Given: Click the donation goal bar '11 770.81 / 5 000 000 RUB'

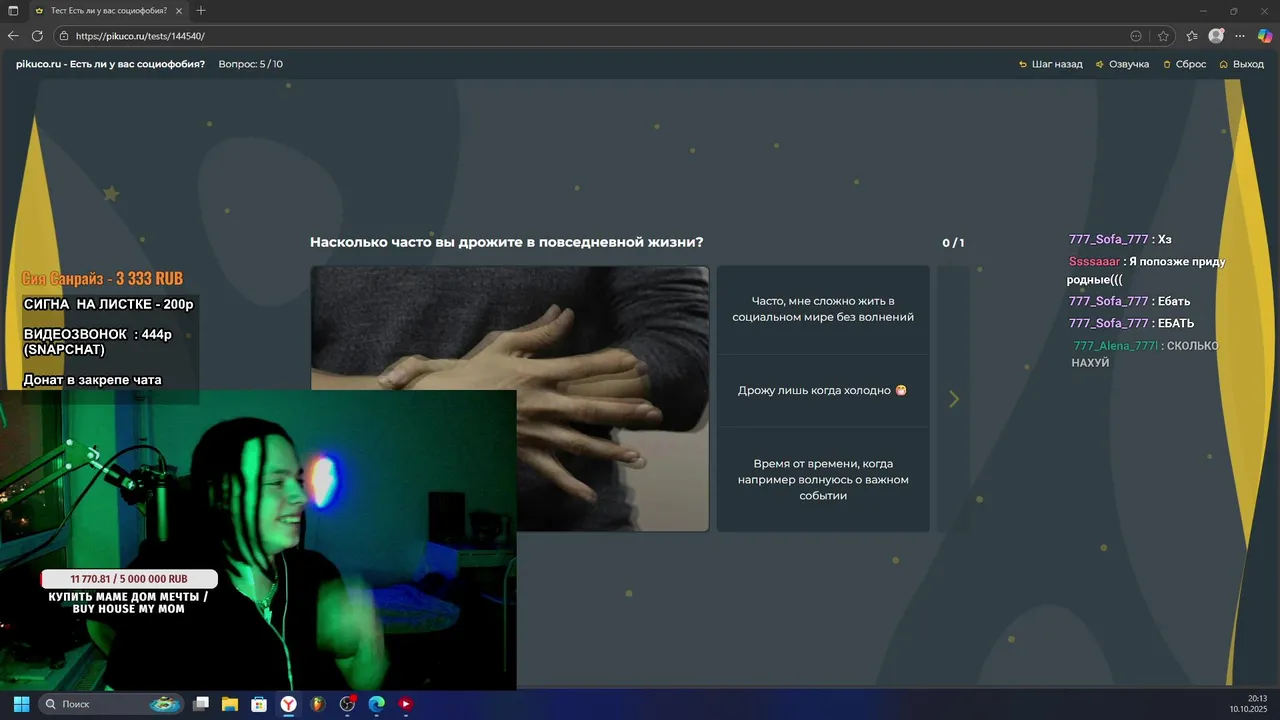Looking at the screenshot, I should click(129, 579).
